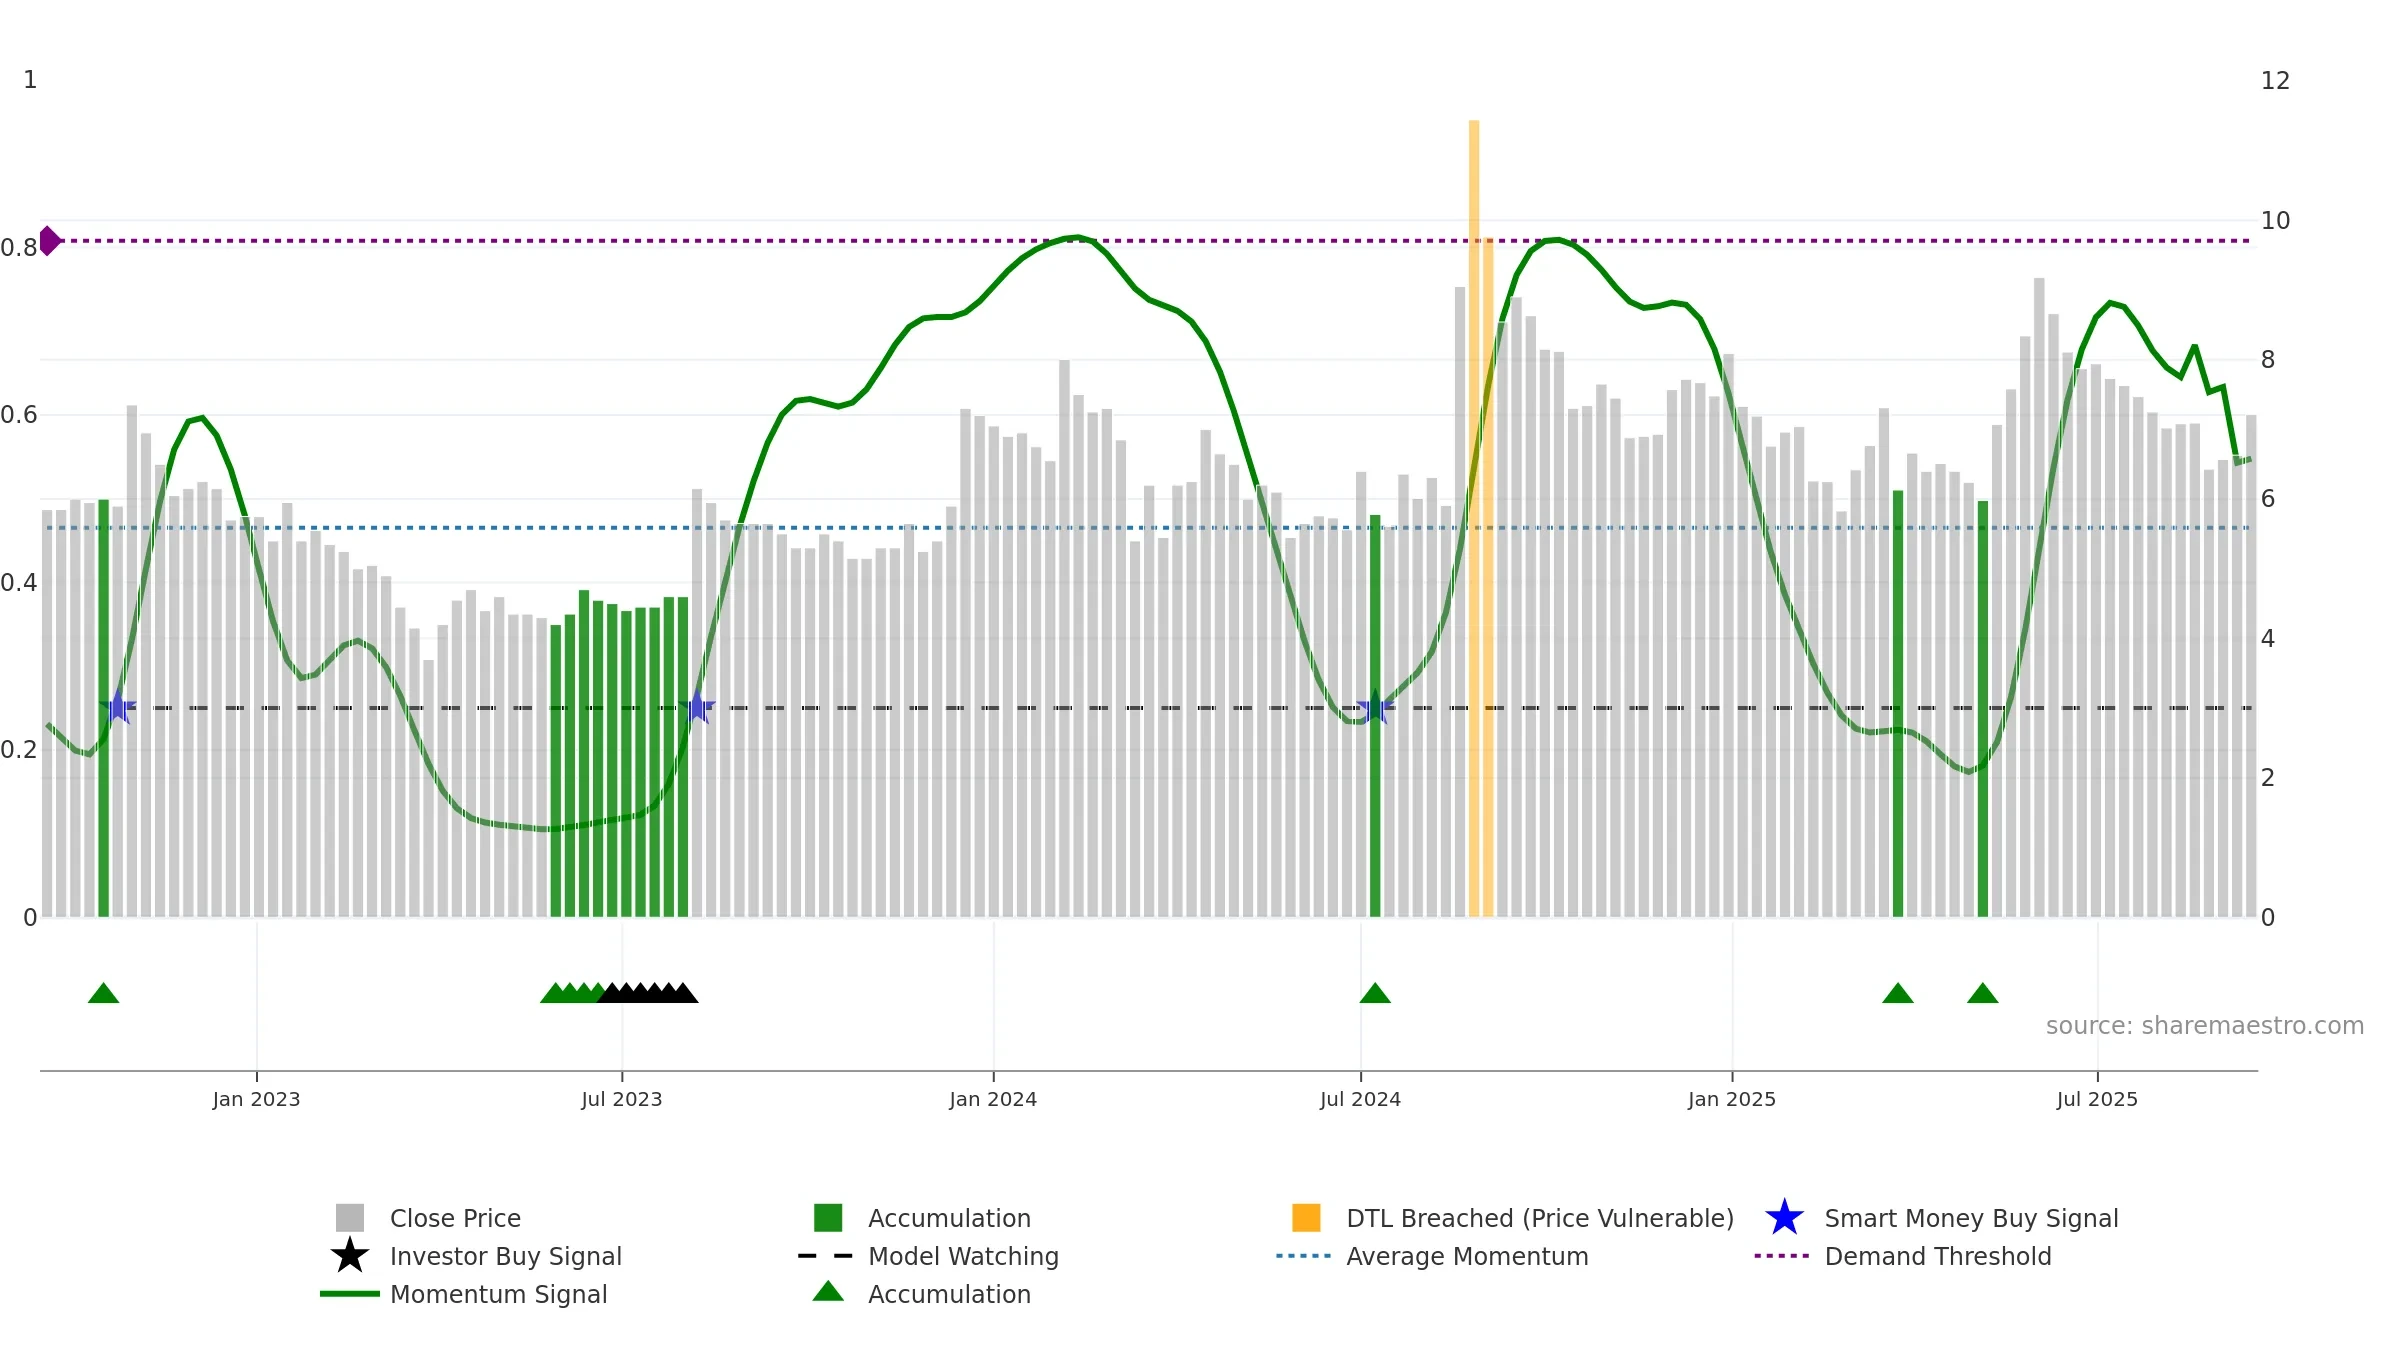
Task: Click the Jan 2024 axis label
Action: click(993, 1100)
